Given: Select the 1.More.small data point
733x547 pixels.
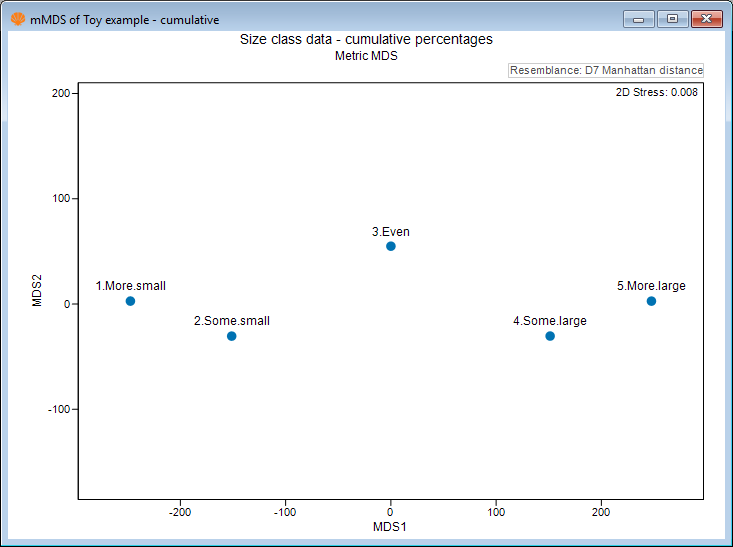Looking at the screenshot, I should [x=130, y=301].
